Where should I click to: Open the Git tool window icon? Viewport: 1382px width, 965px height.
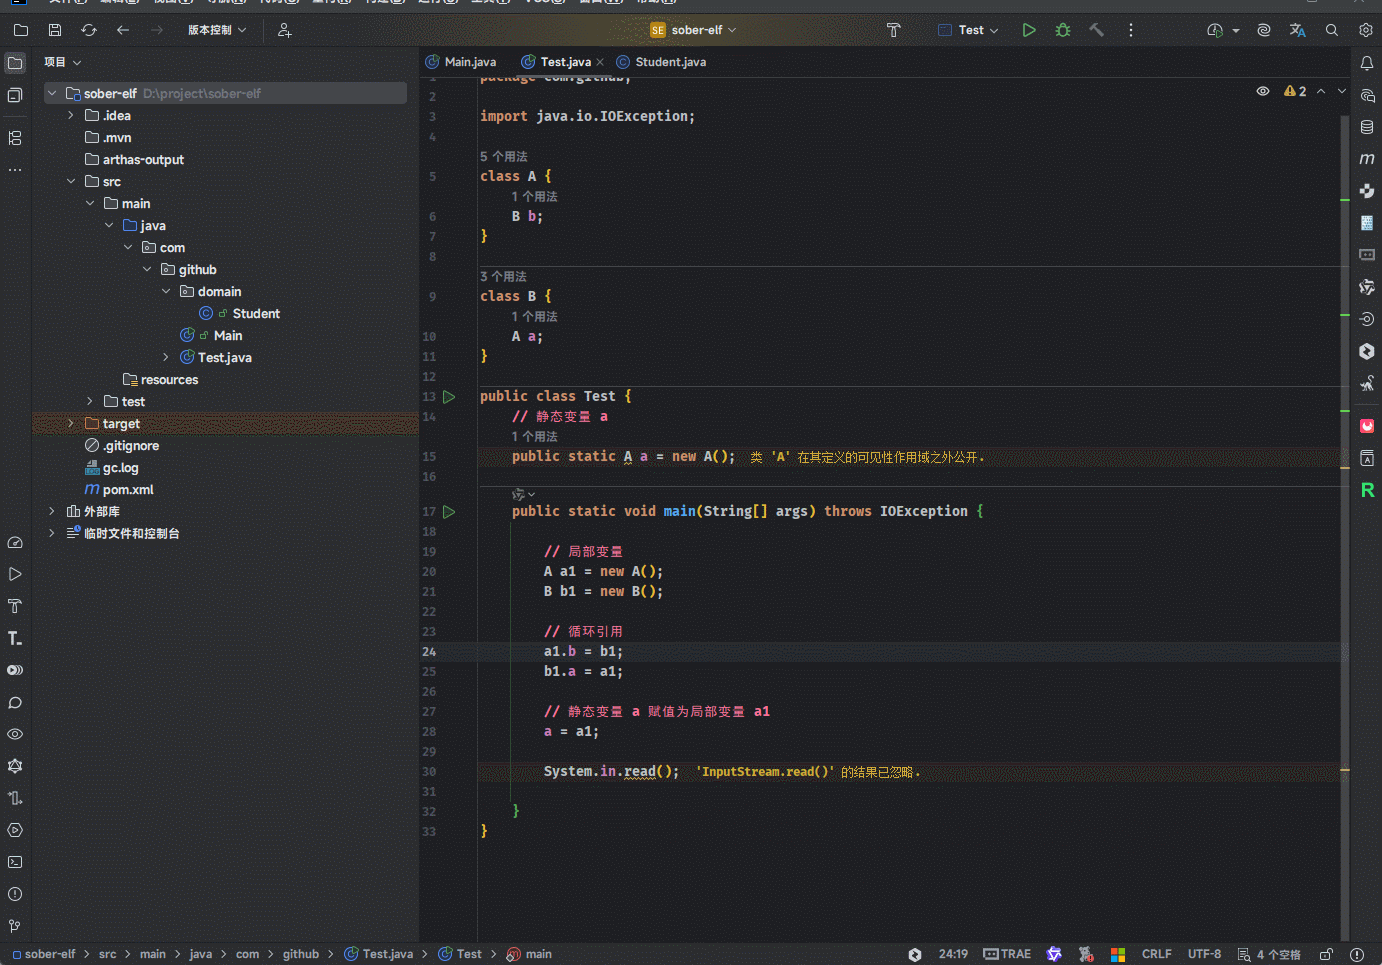click(x=15, y=926)
